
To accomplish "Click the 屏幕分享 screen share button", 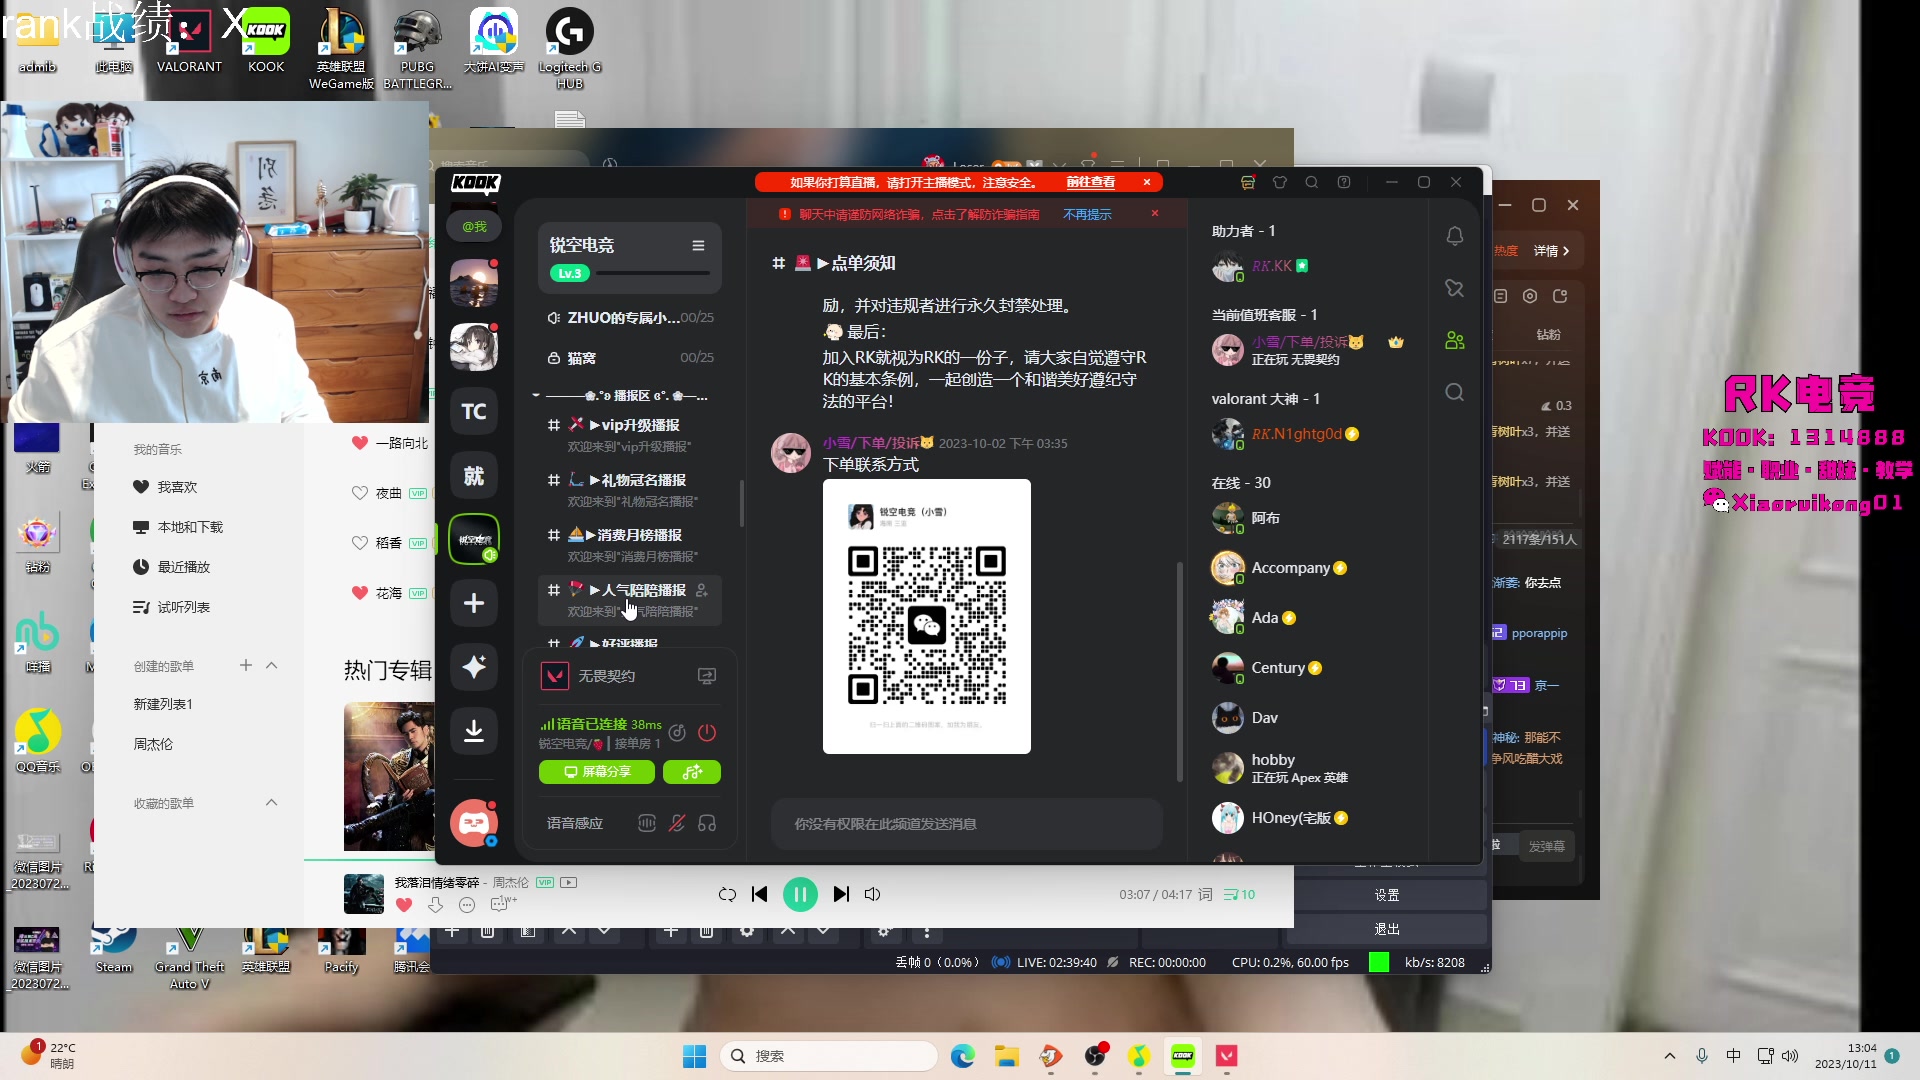I will [x=597, y=772].
